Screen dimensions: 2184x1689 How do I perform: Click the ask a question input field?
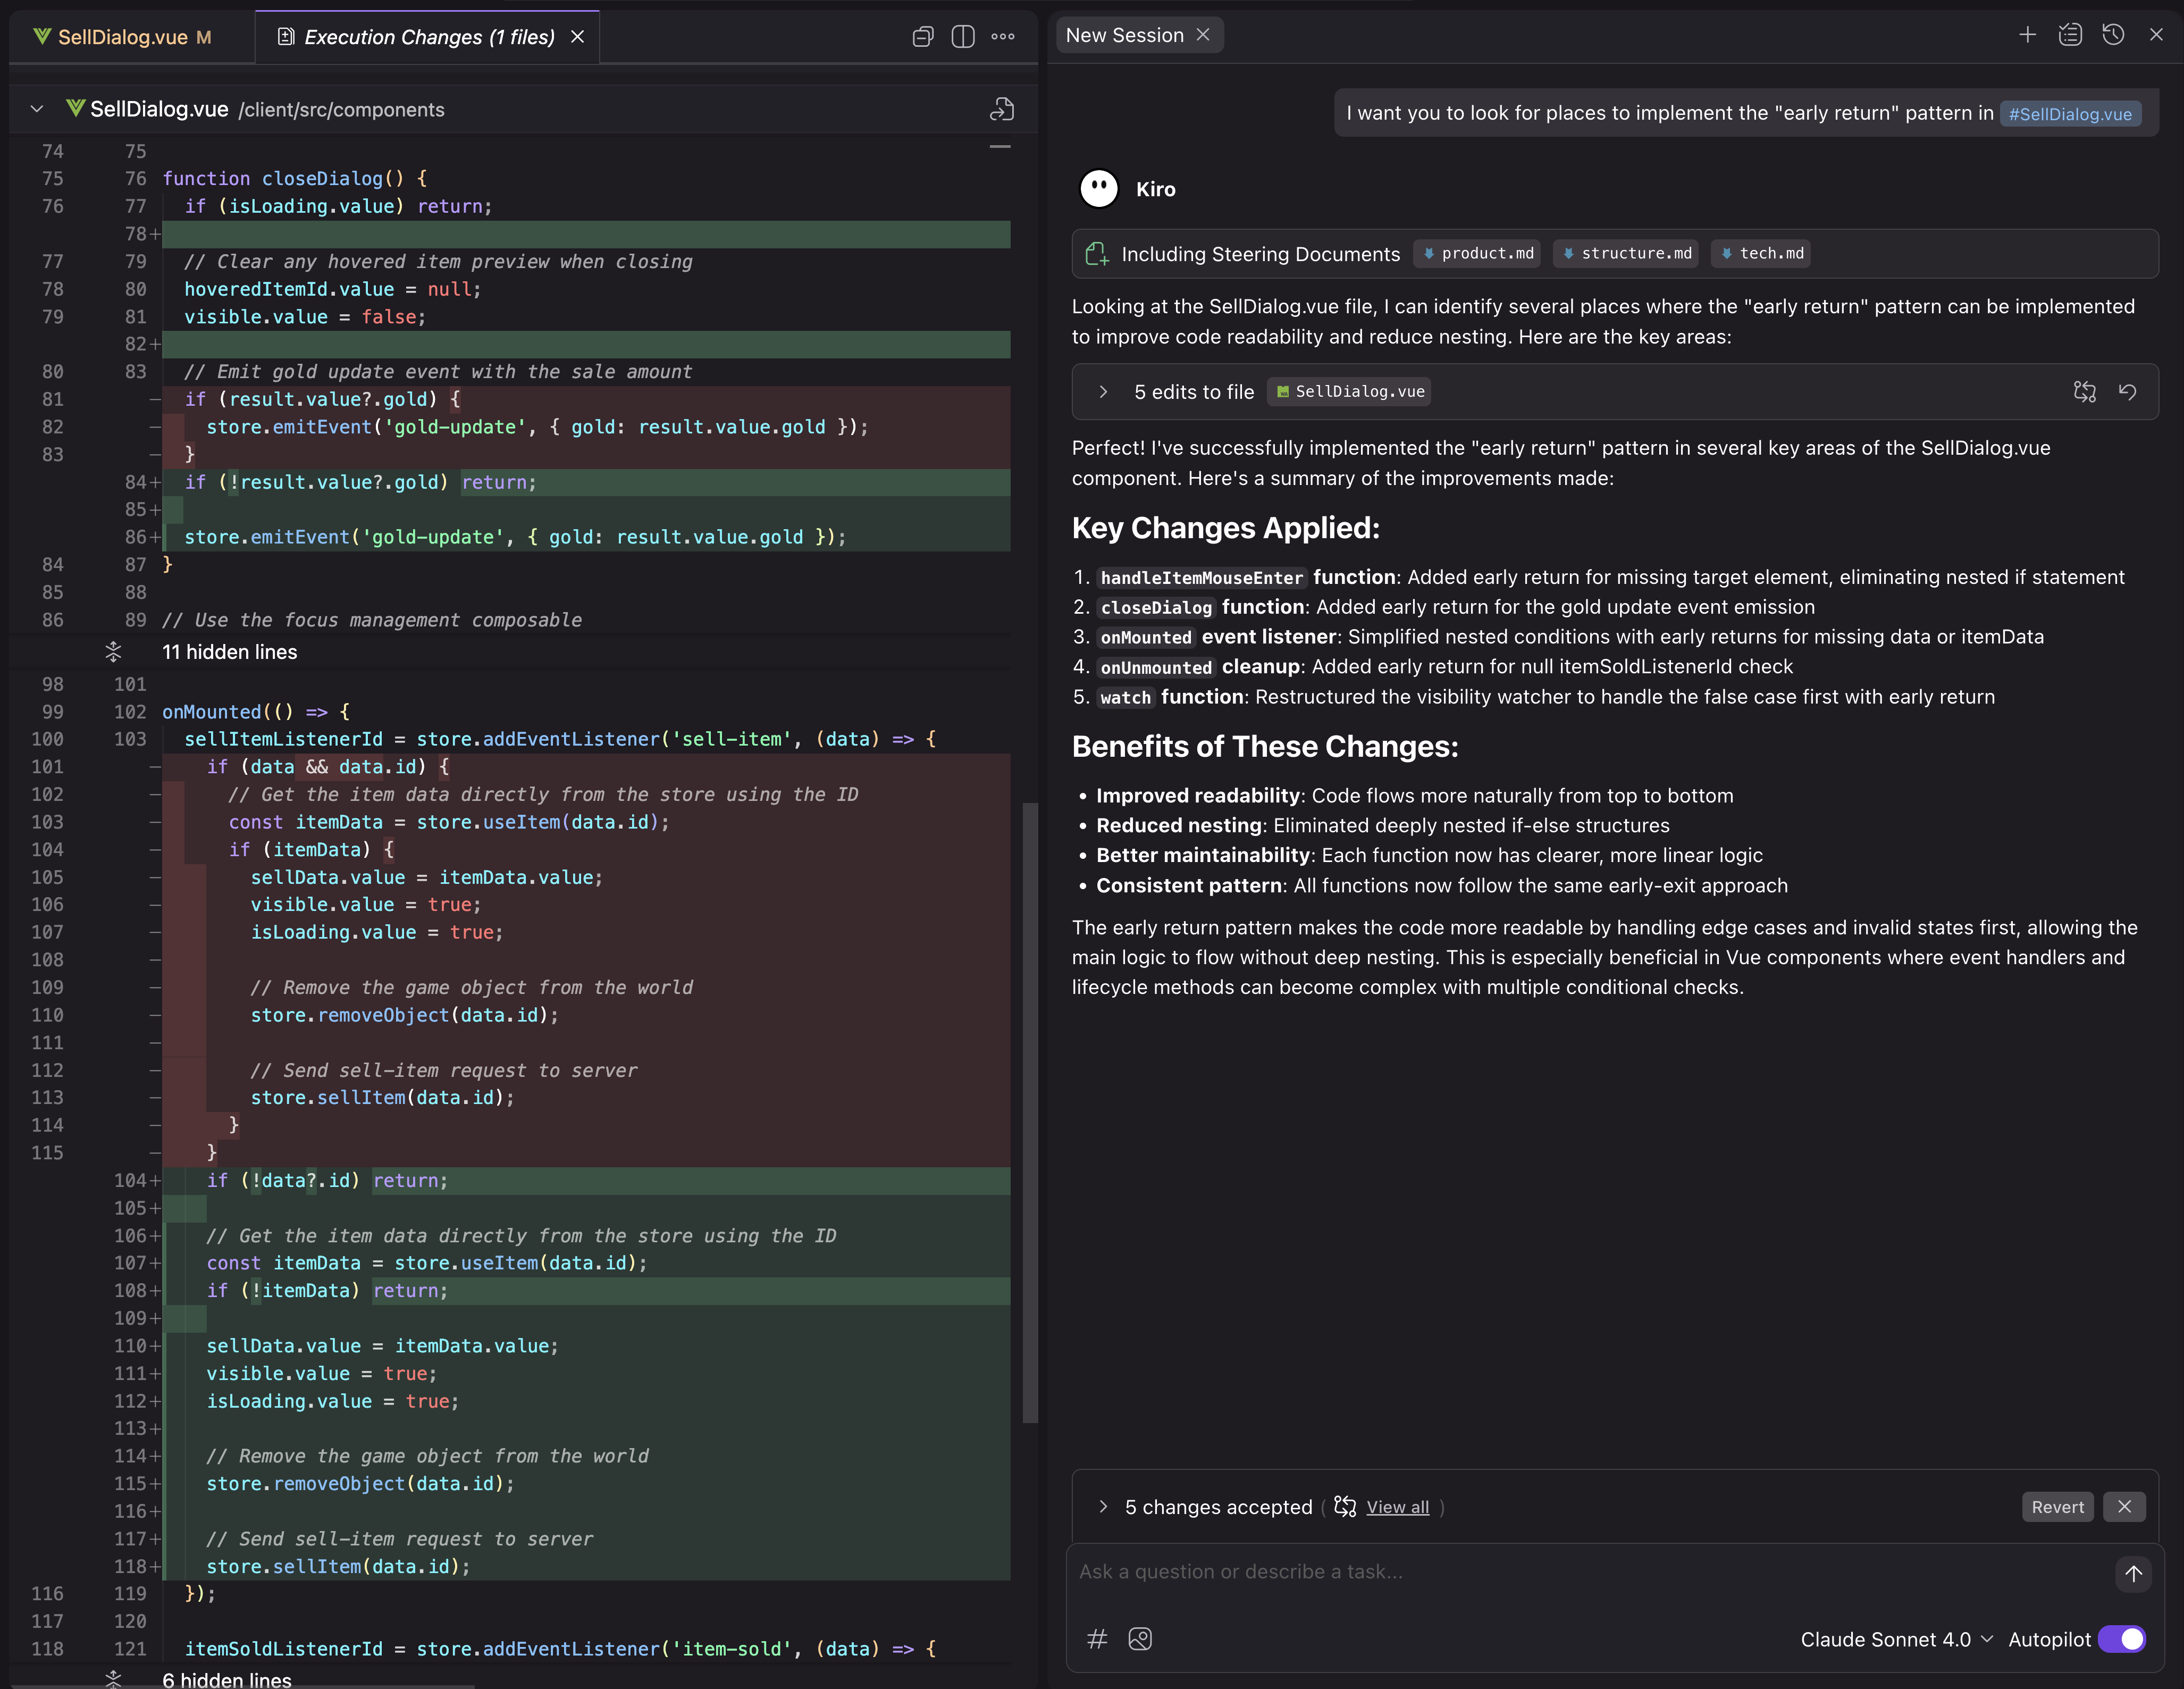(1500, 1572)
